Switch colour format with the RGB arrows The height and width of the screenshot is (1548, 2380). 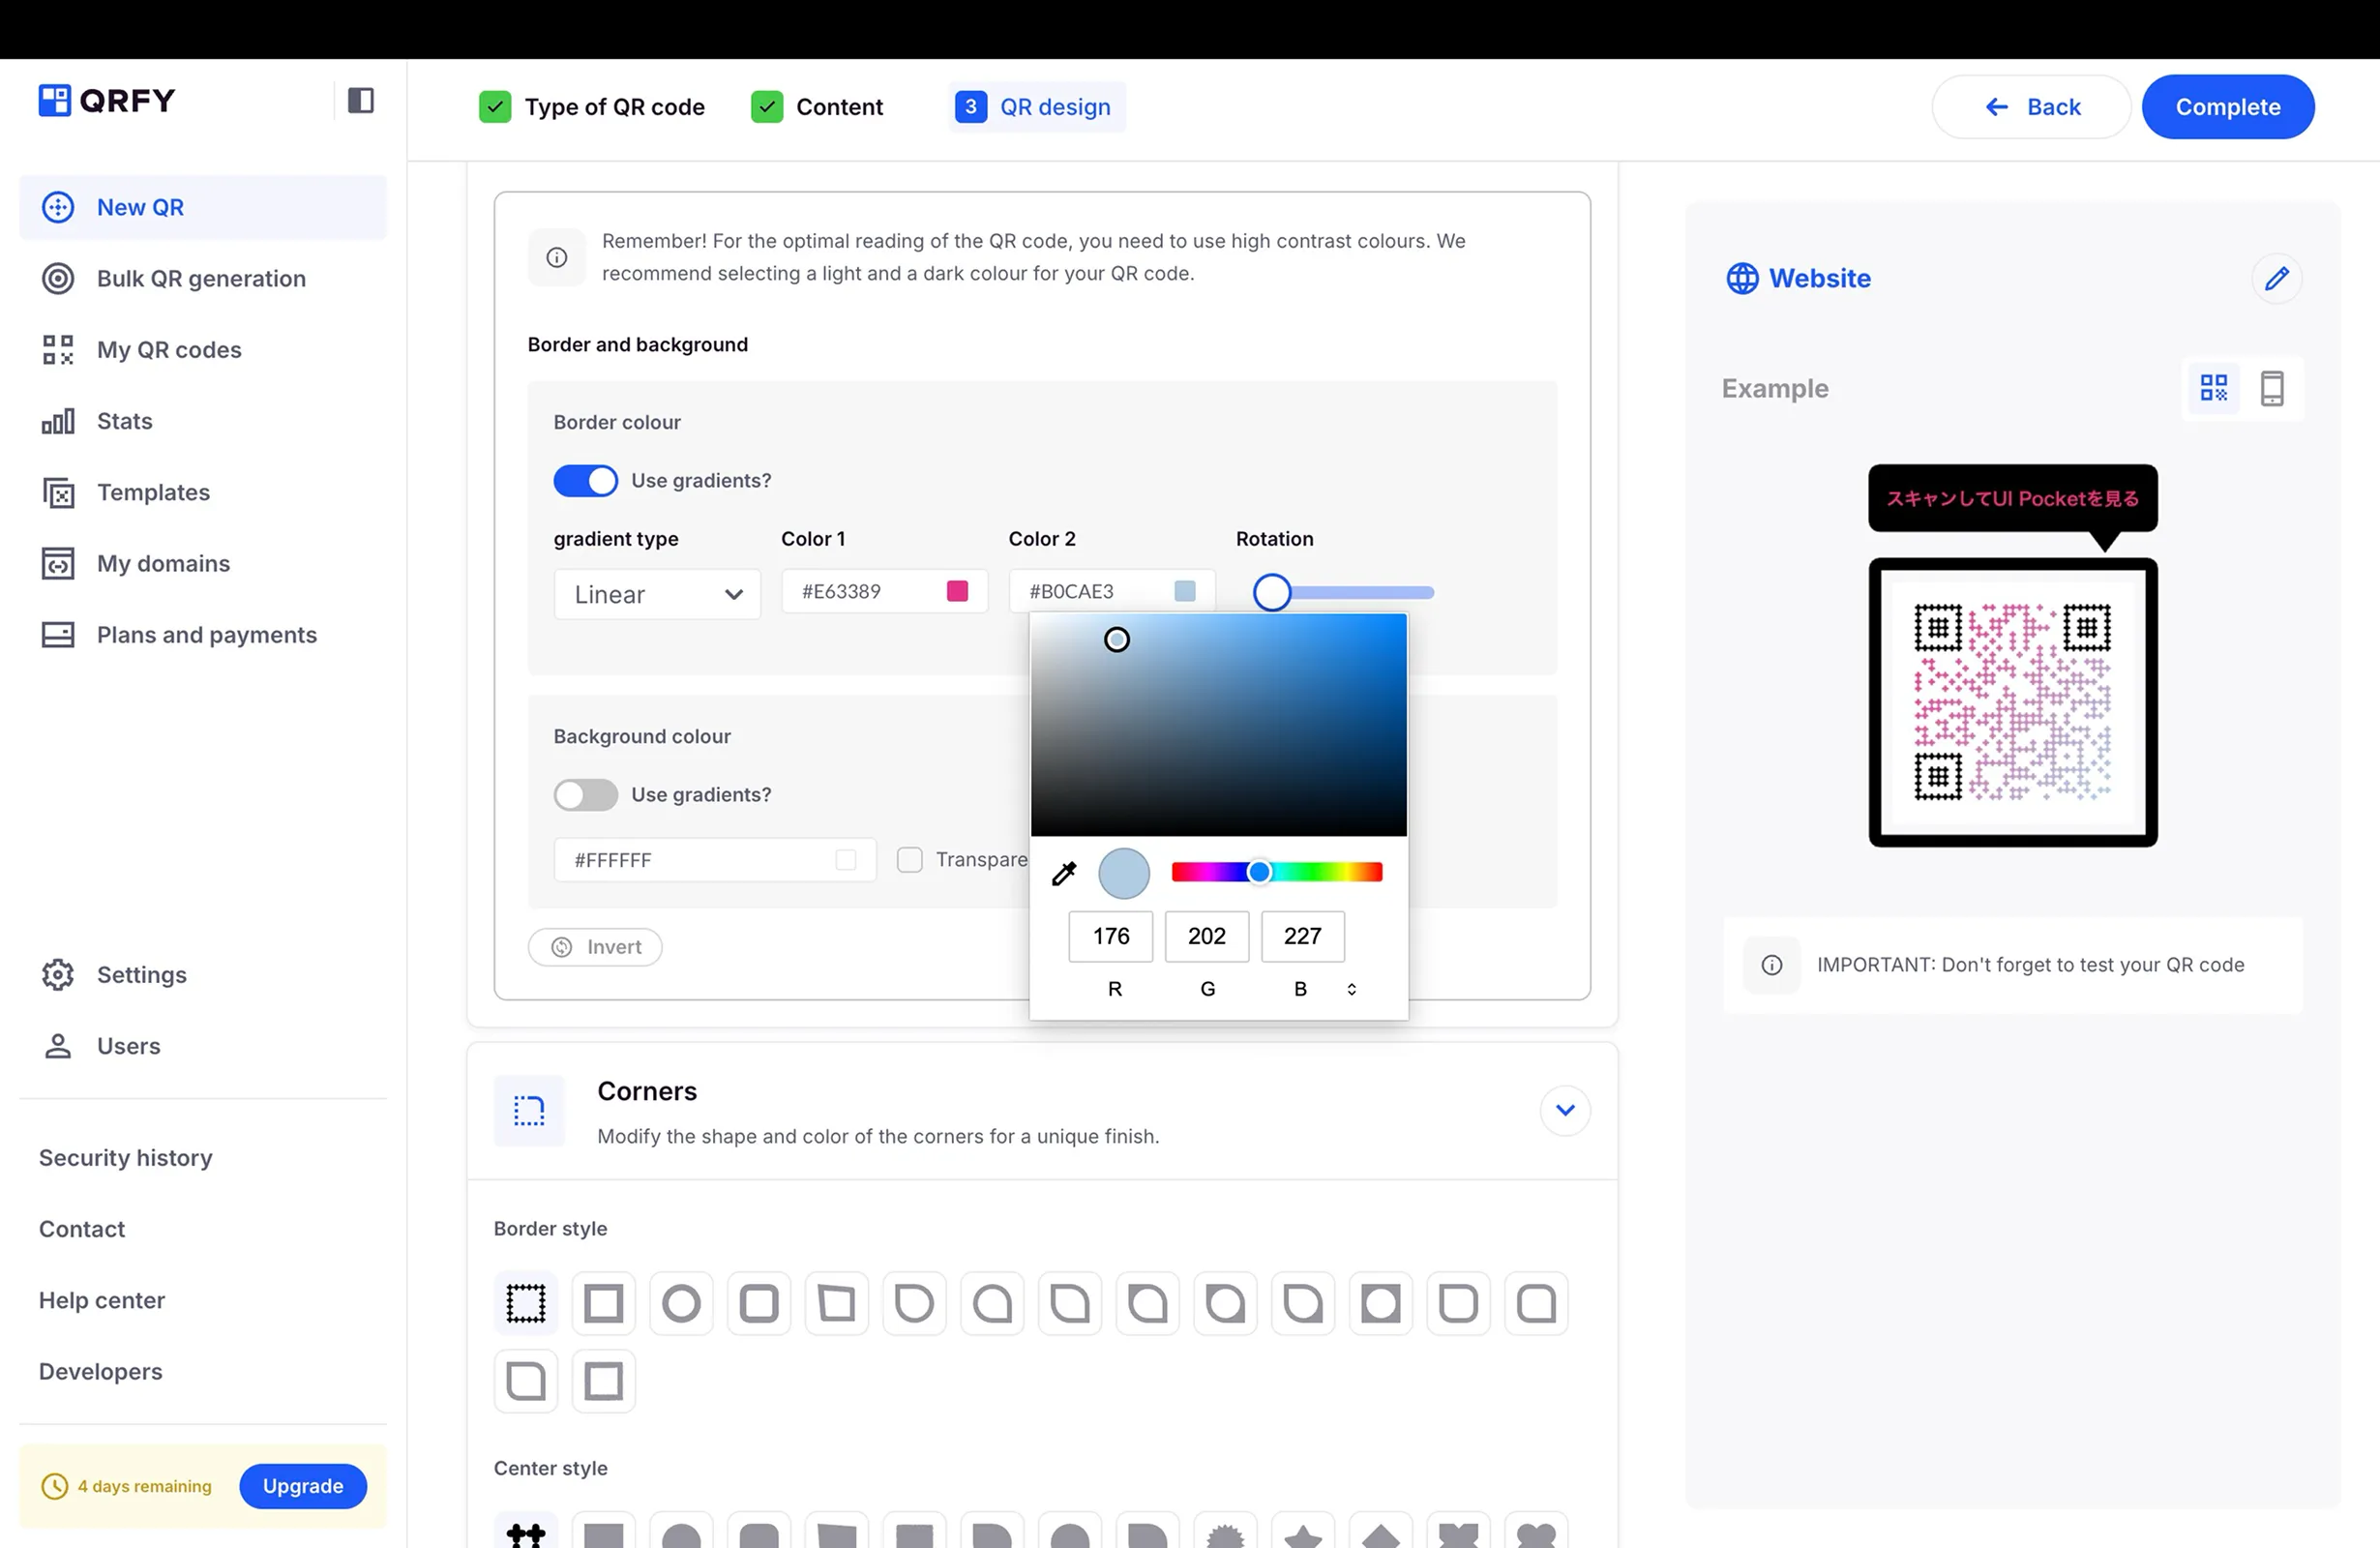tap(1351, 989)
